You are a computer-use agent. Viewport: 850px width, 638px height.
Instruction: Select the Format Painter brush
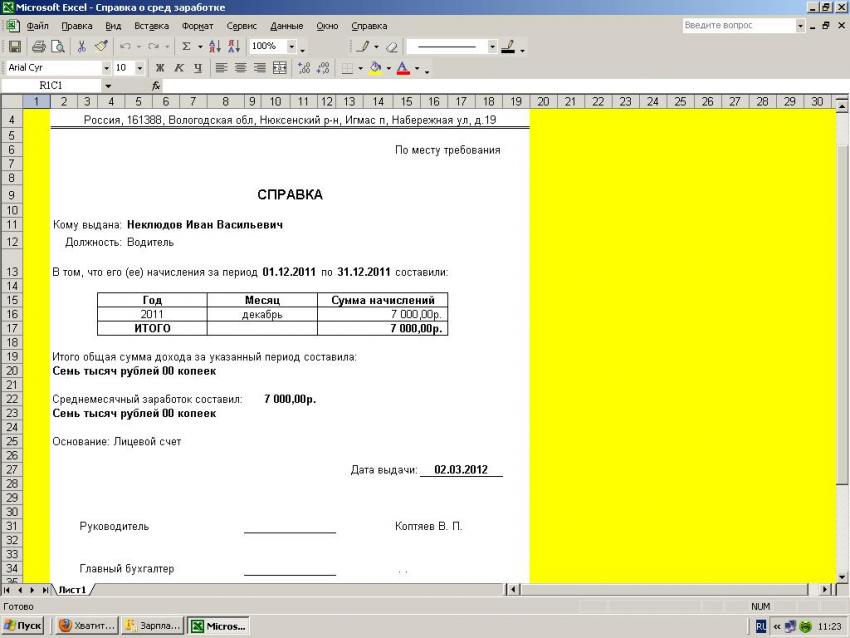pyautogui.click(x=100, y=47)
